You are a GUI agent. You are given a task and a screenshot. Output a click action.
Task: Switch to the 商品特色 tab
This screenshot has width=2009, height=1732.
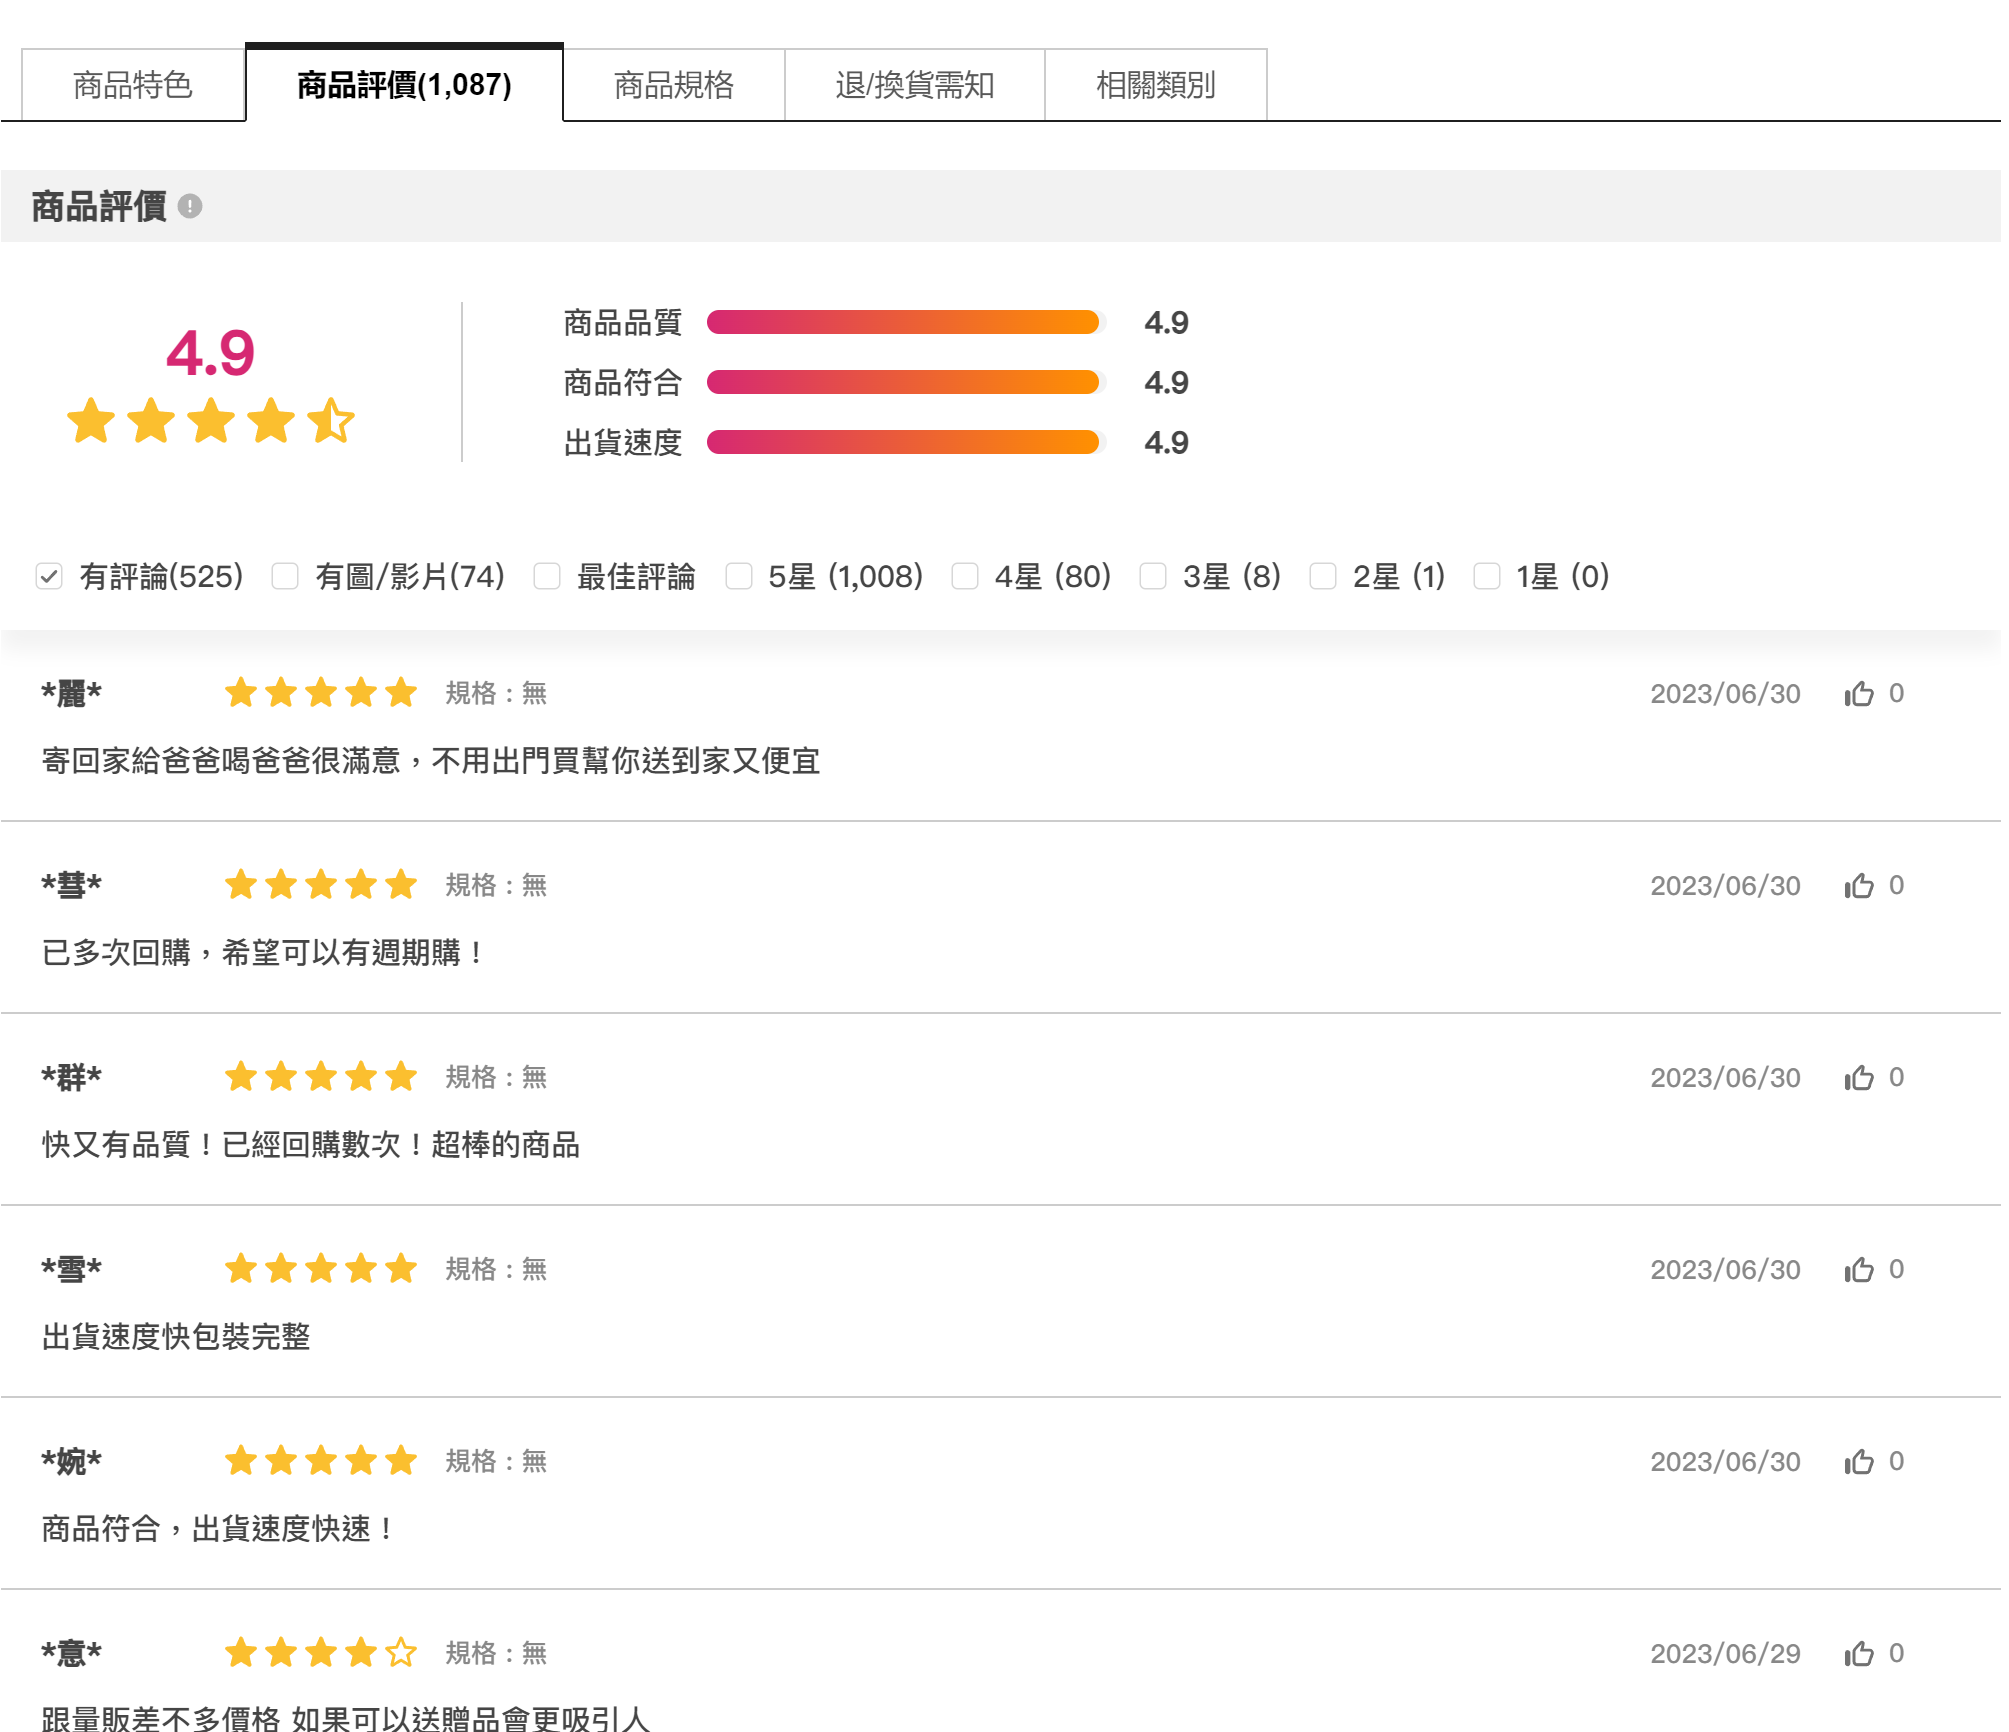(x=133, y=85)
